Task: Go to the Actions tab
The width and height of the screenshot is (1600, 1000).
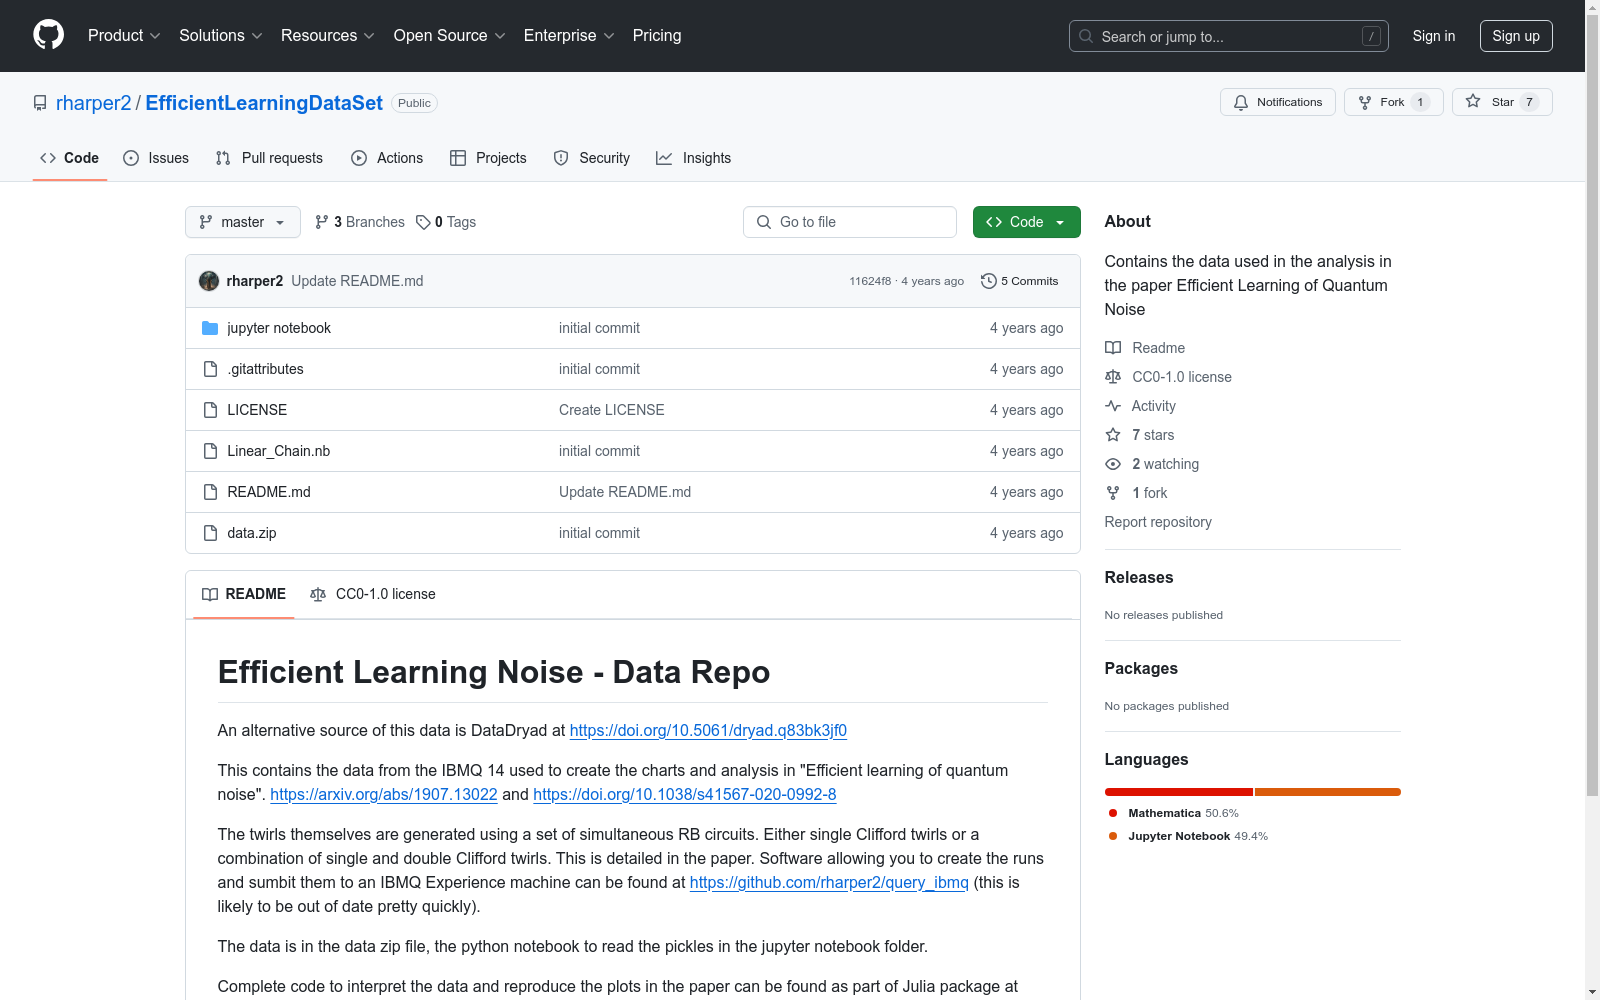Action: point(387,158)
